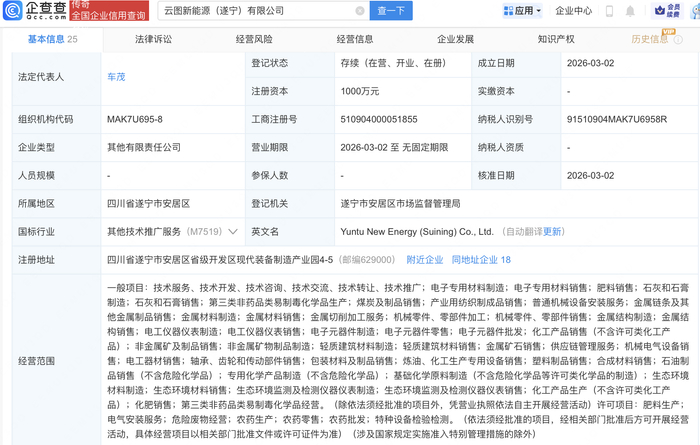Open legal representative 车茂 link
This screenshot has height=445, width=700.
coord(116,77)
